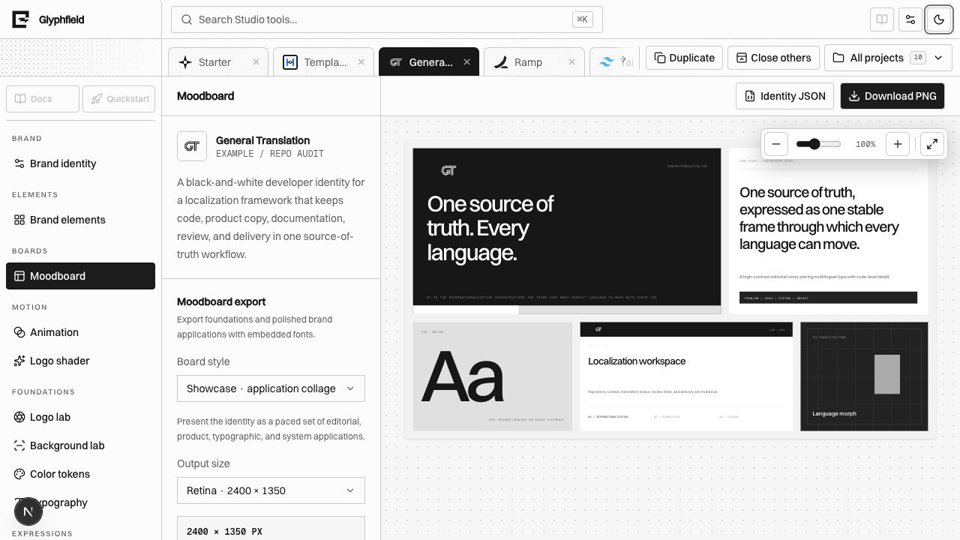Select Moodboard in sidebar
Viewport: 960px width, 540px height.
coord(80,276)
